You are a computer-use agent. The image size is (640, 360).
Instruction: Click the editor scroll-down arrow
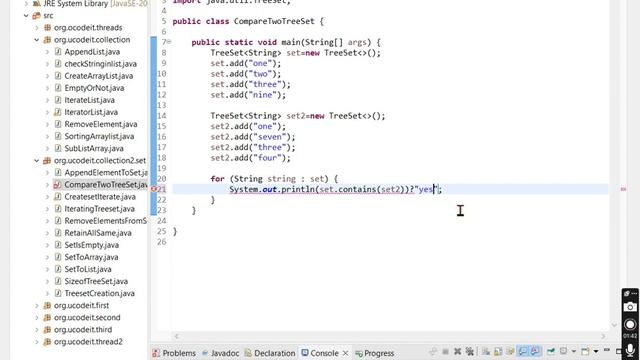tap(614, 325)
